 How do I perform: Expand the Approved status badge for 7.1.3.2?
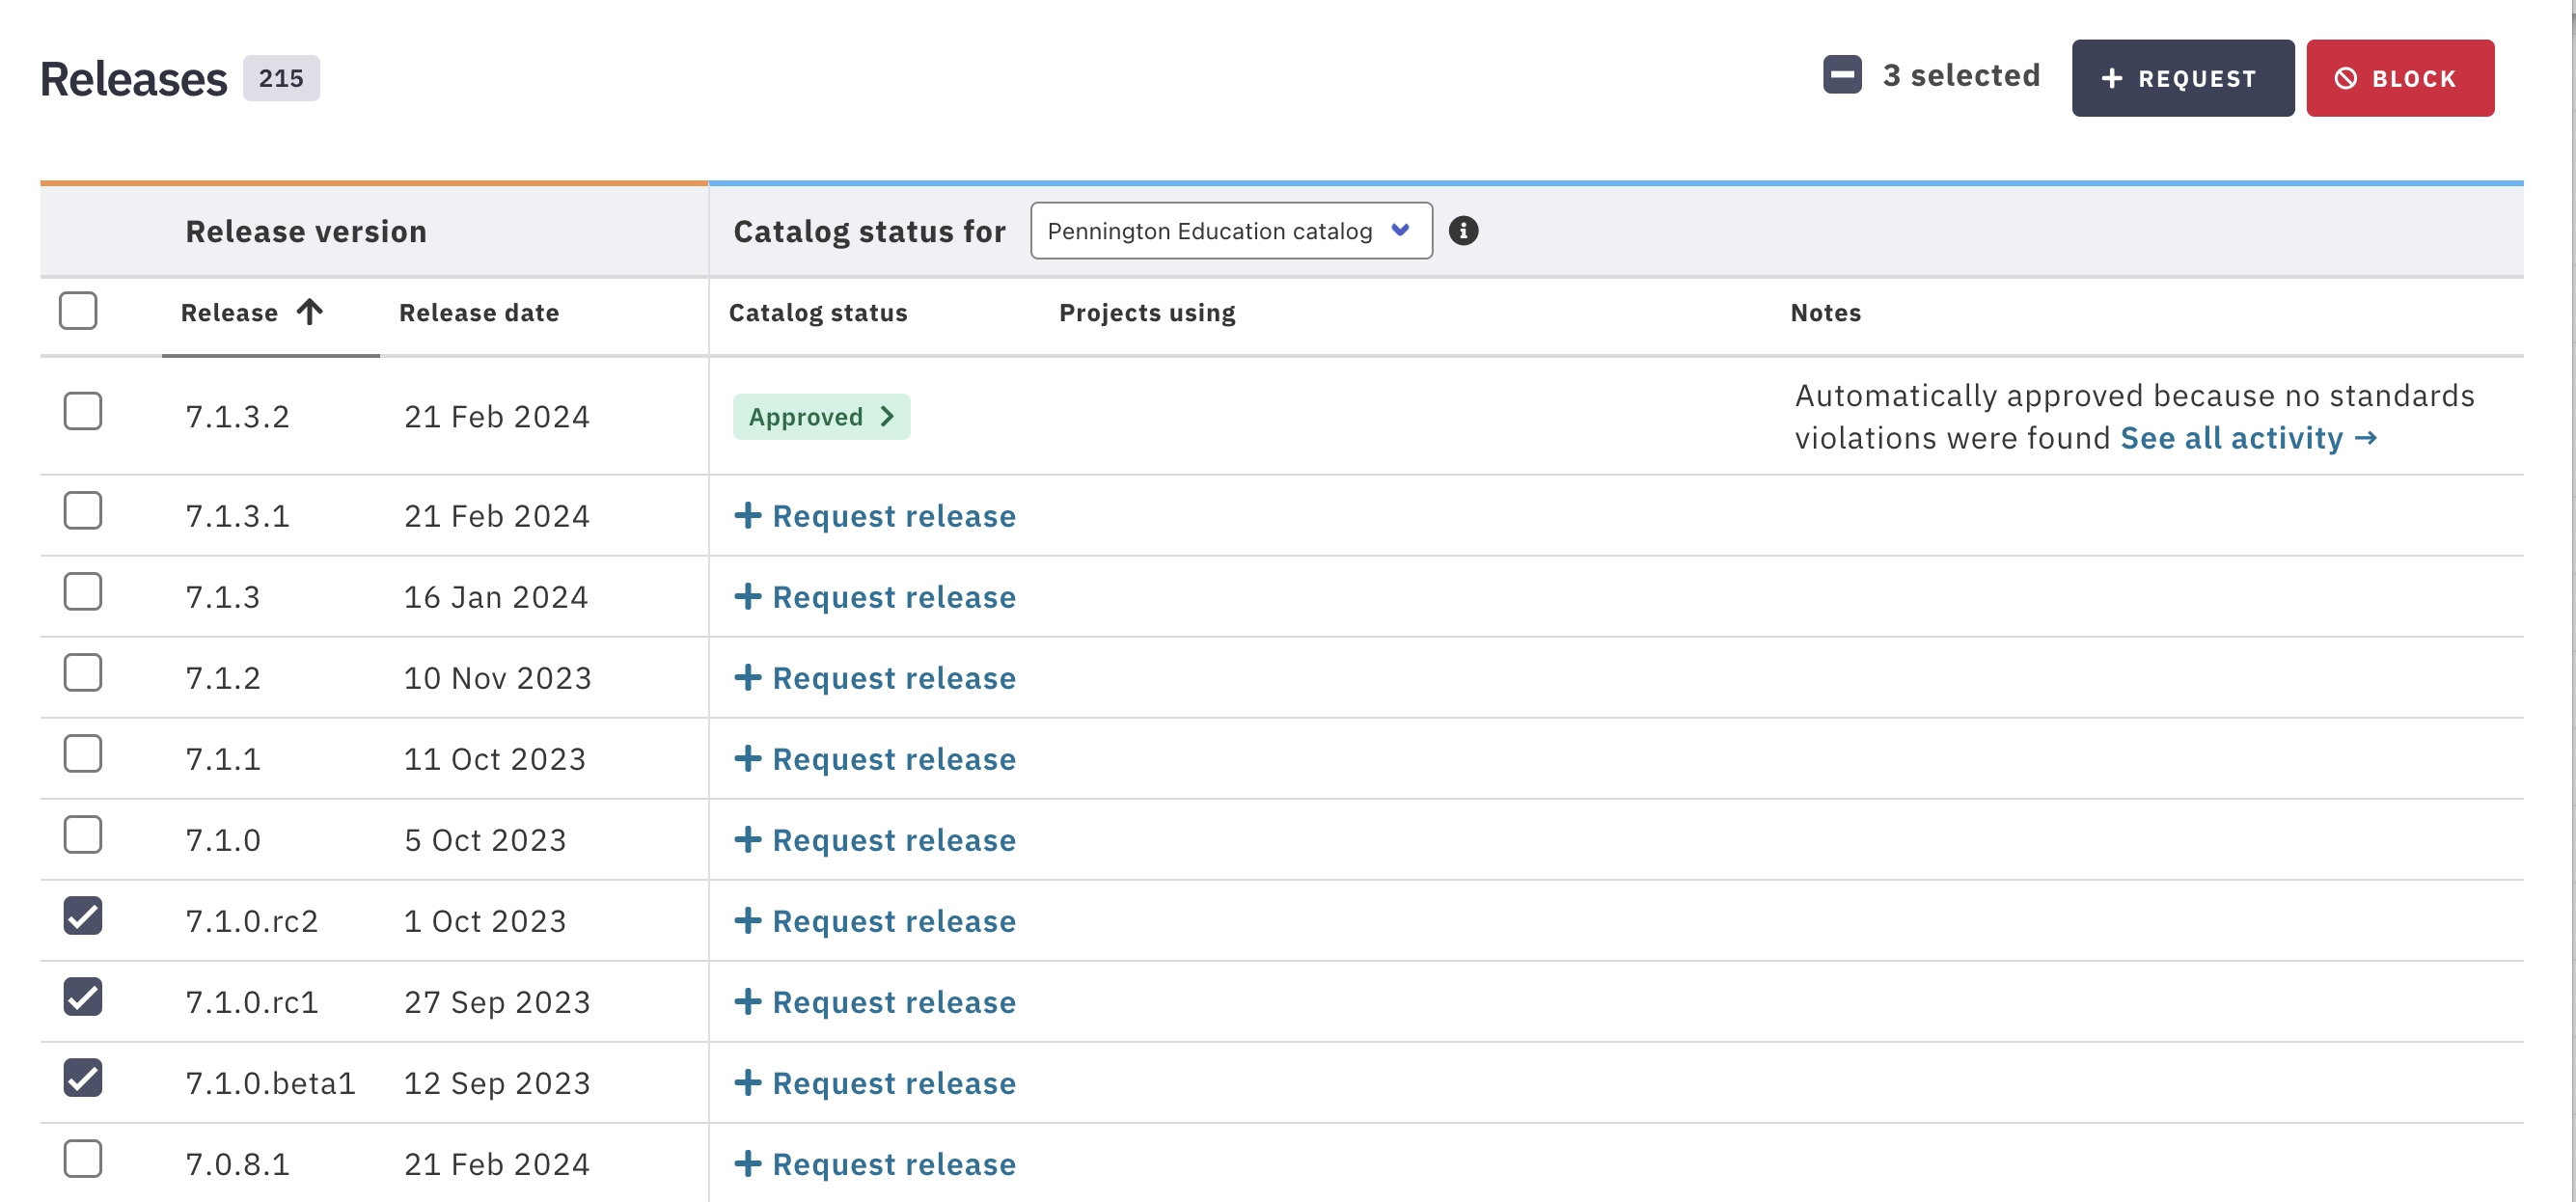[x=821, y=417]
